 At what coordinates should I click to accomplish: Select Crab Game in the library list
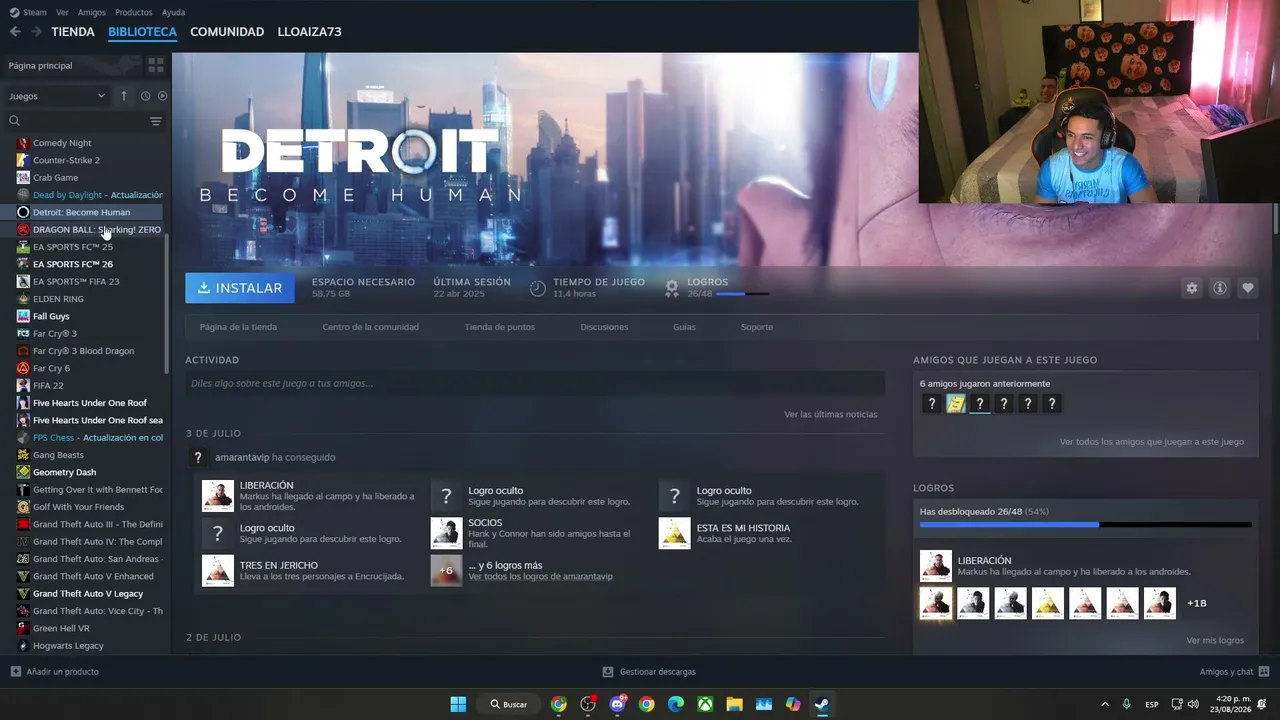[55, 178]
